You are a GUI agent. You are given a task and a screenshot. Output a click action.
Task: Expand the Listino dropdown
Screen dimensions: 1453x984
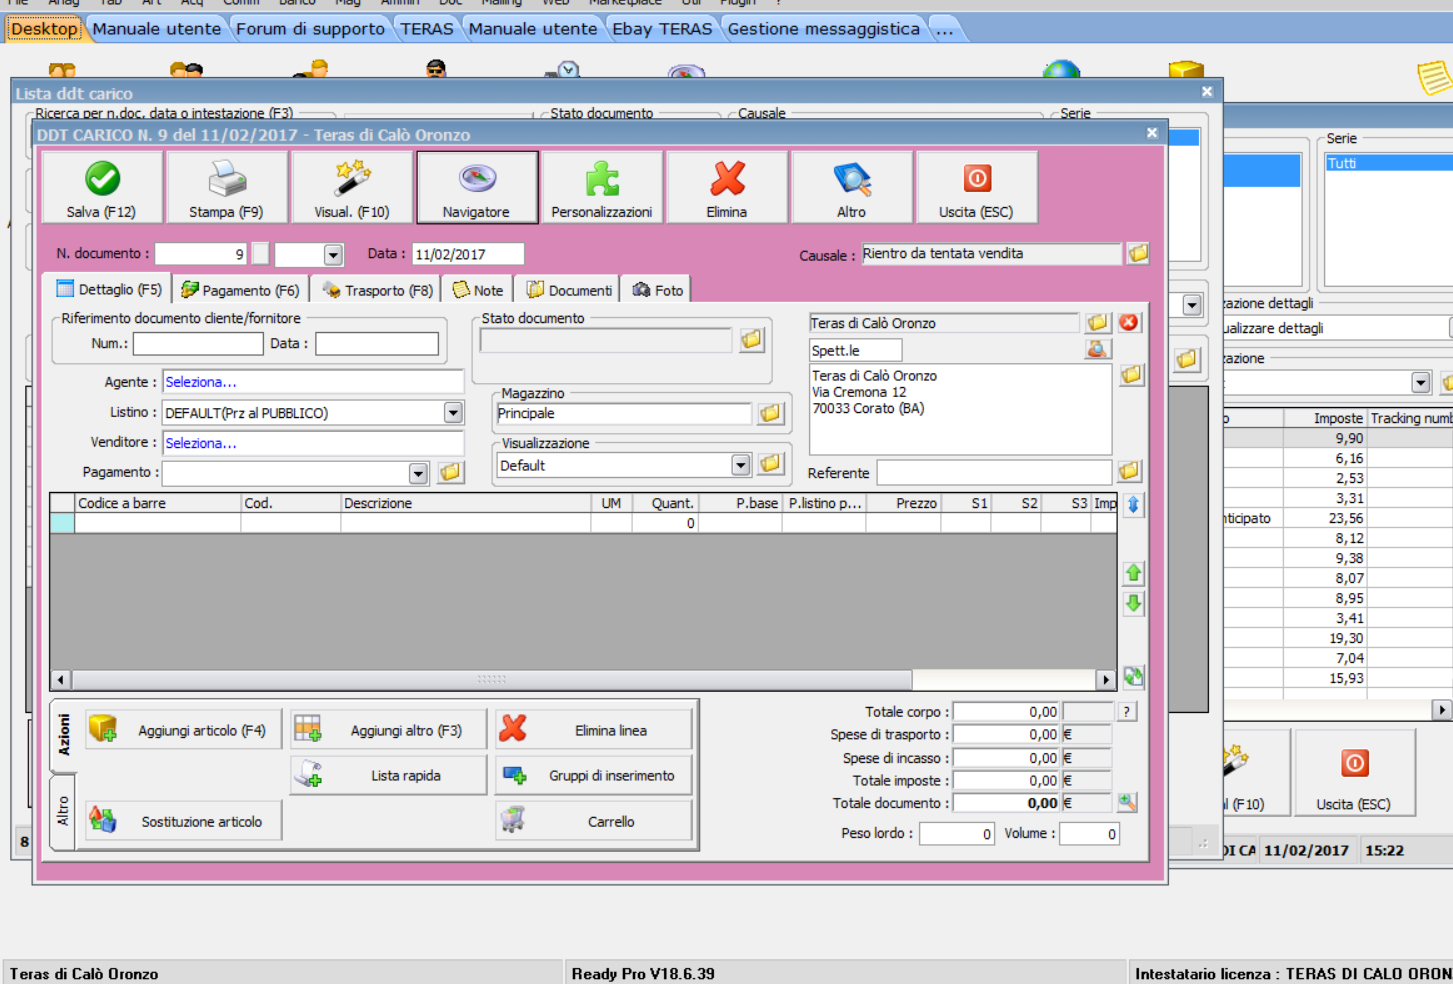[453, 412]
